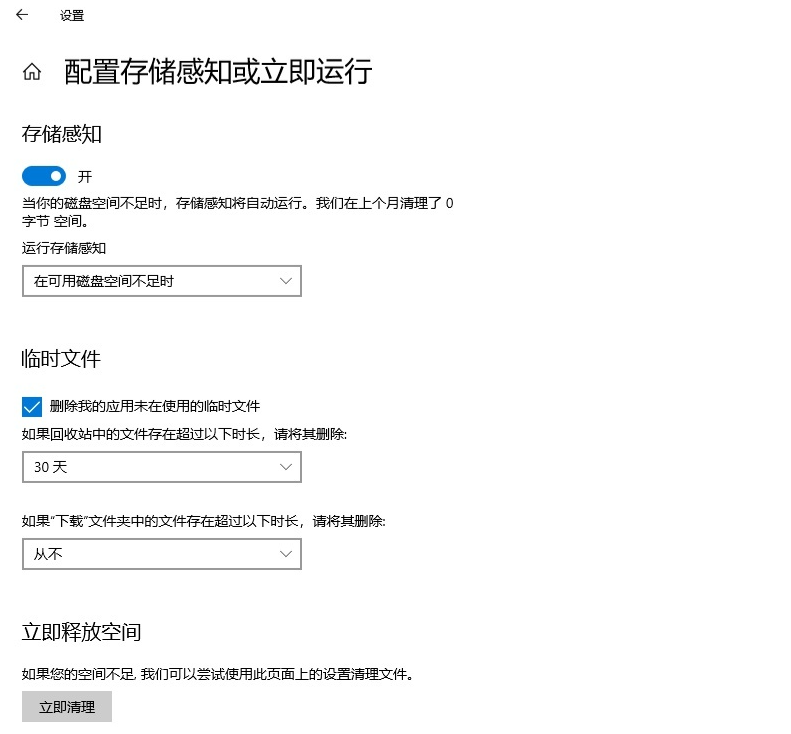Click the 如果回收站中的文件 description text

[184, 434]
